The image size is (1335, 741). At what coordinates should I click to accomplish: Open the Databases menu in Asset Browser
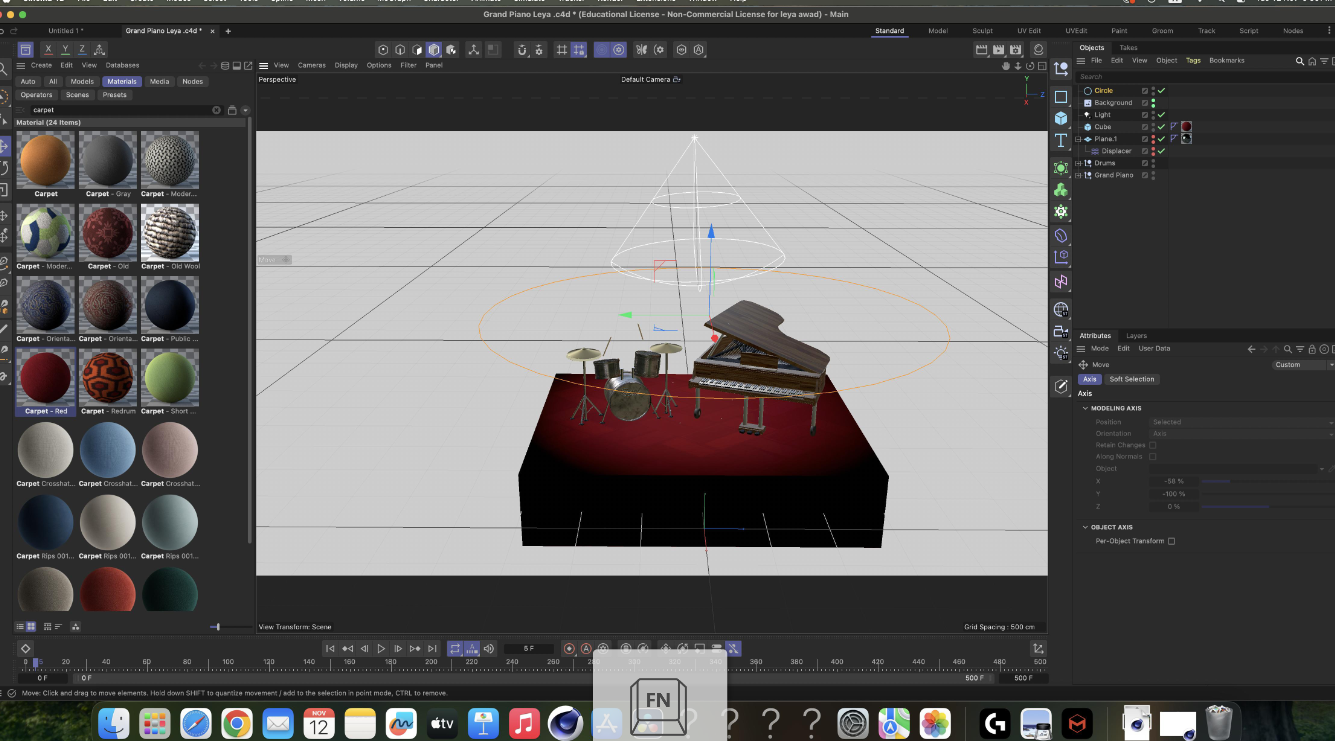tap(123, 65)
